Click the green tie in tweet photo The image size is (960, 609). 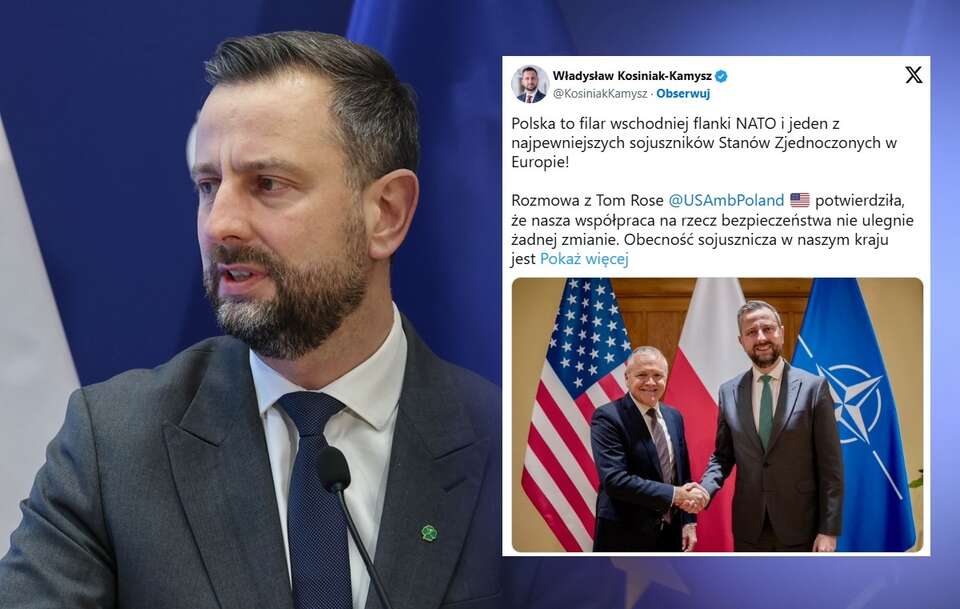pyautogui.click(x=766, y=410)
